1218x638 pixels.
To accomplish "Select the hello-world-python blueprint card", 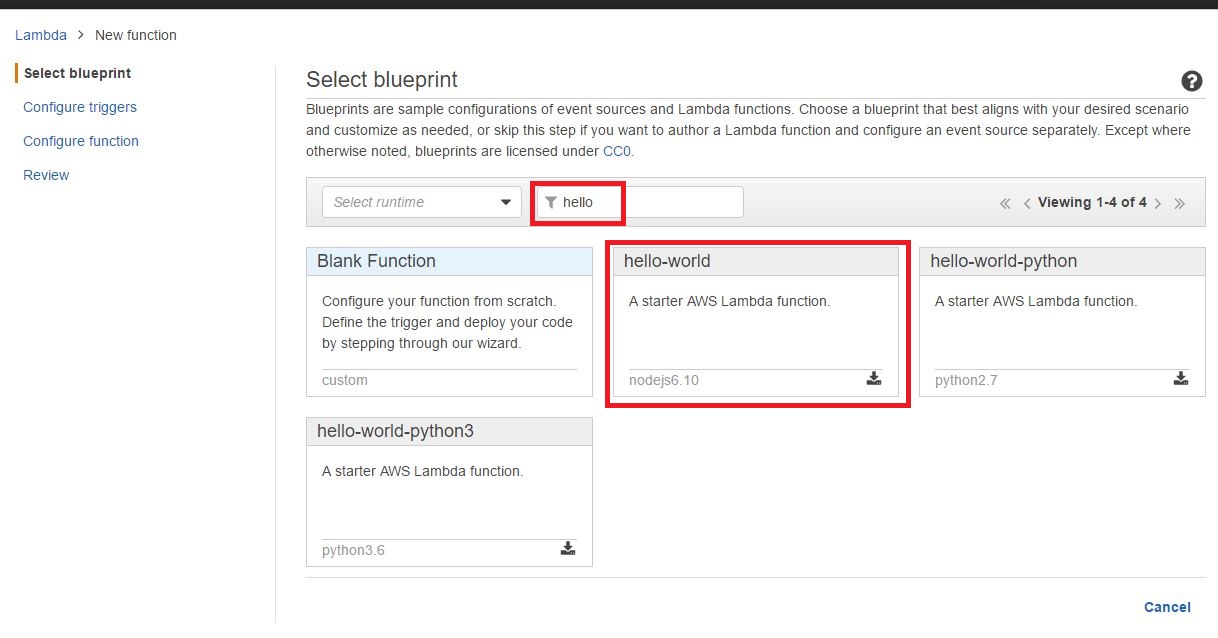I will point(1061,320).
